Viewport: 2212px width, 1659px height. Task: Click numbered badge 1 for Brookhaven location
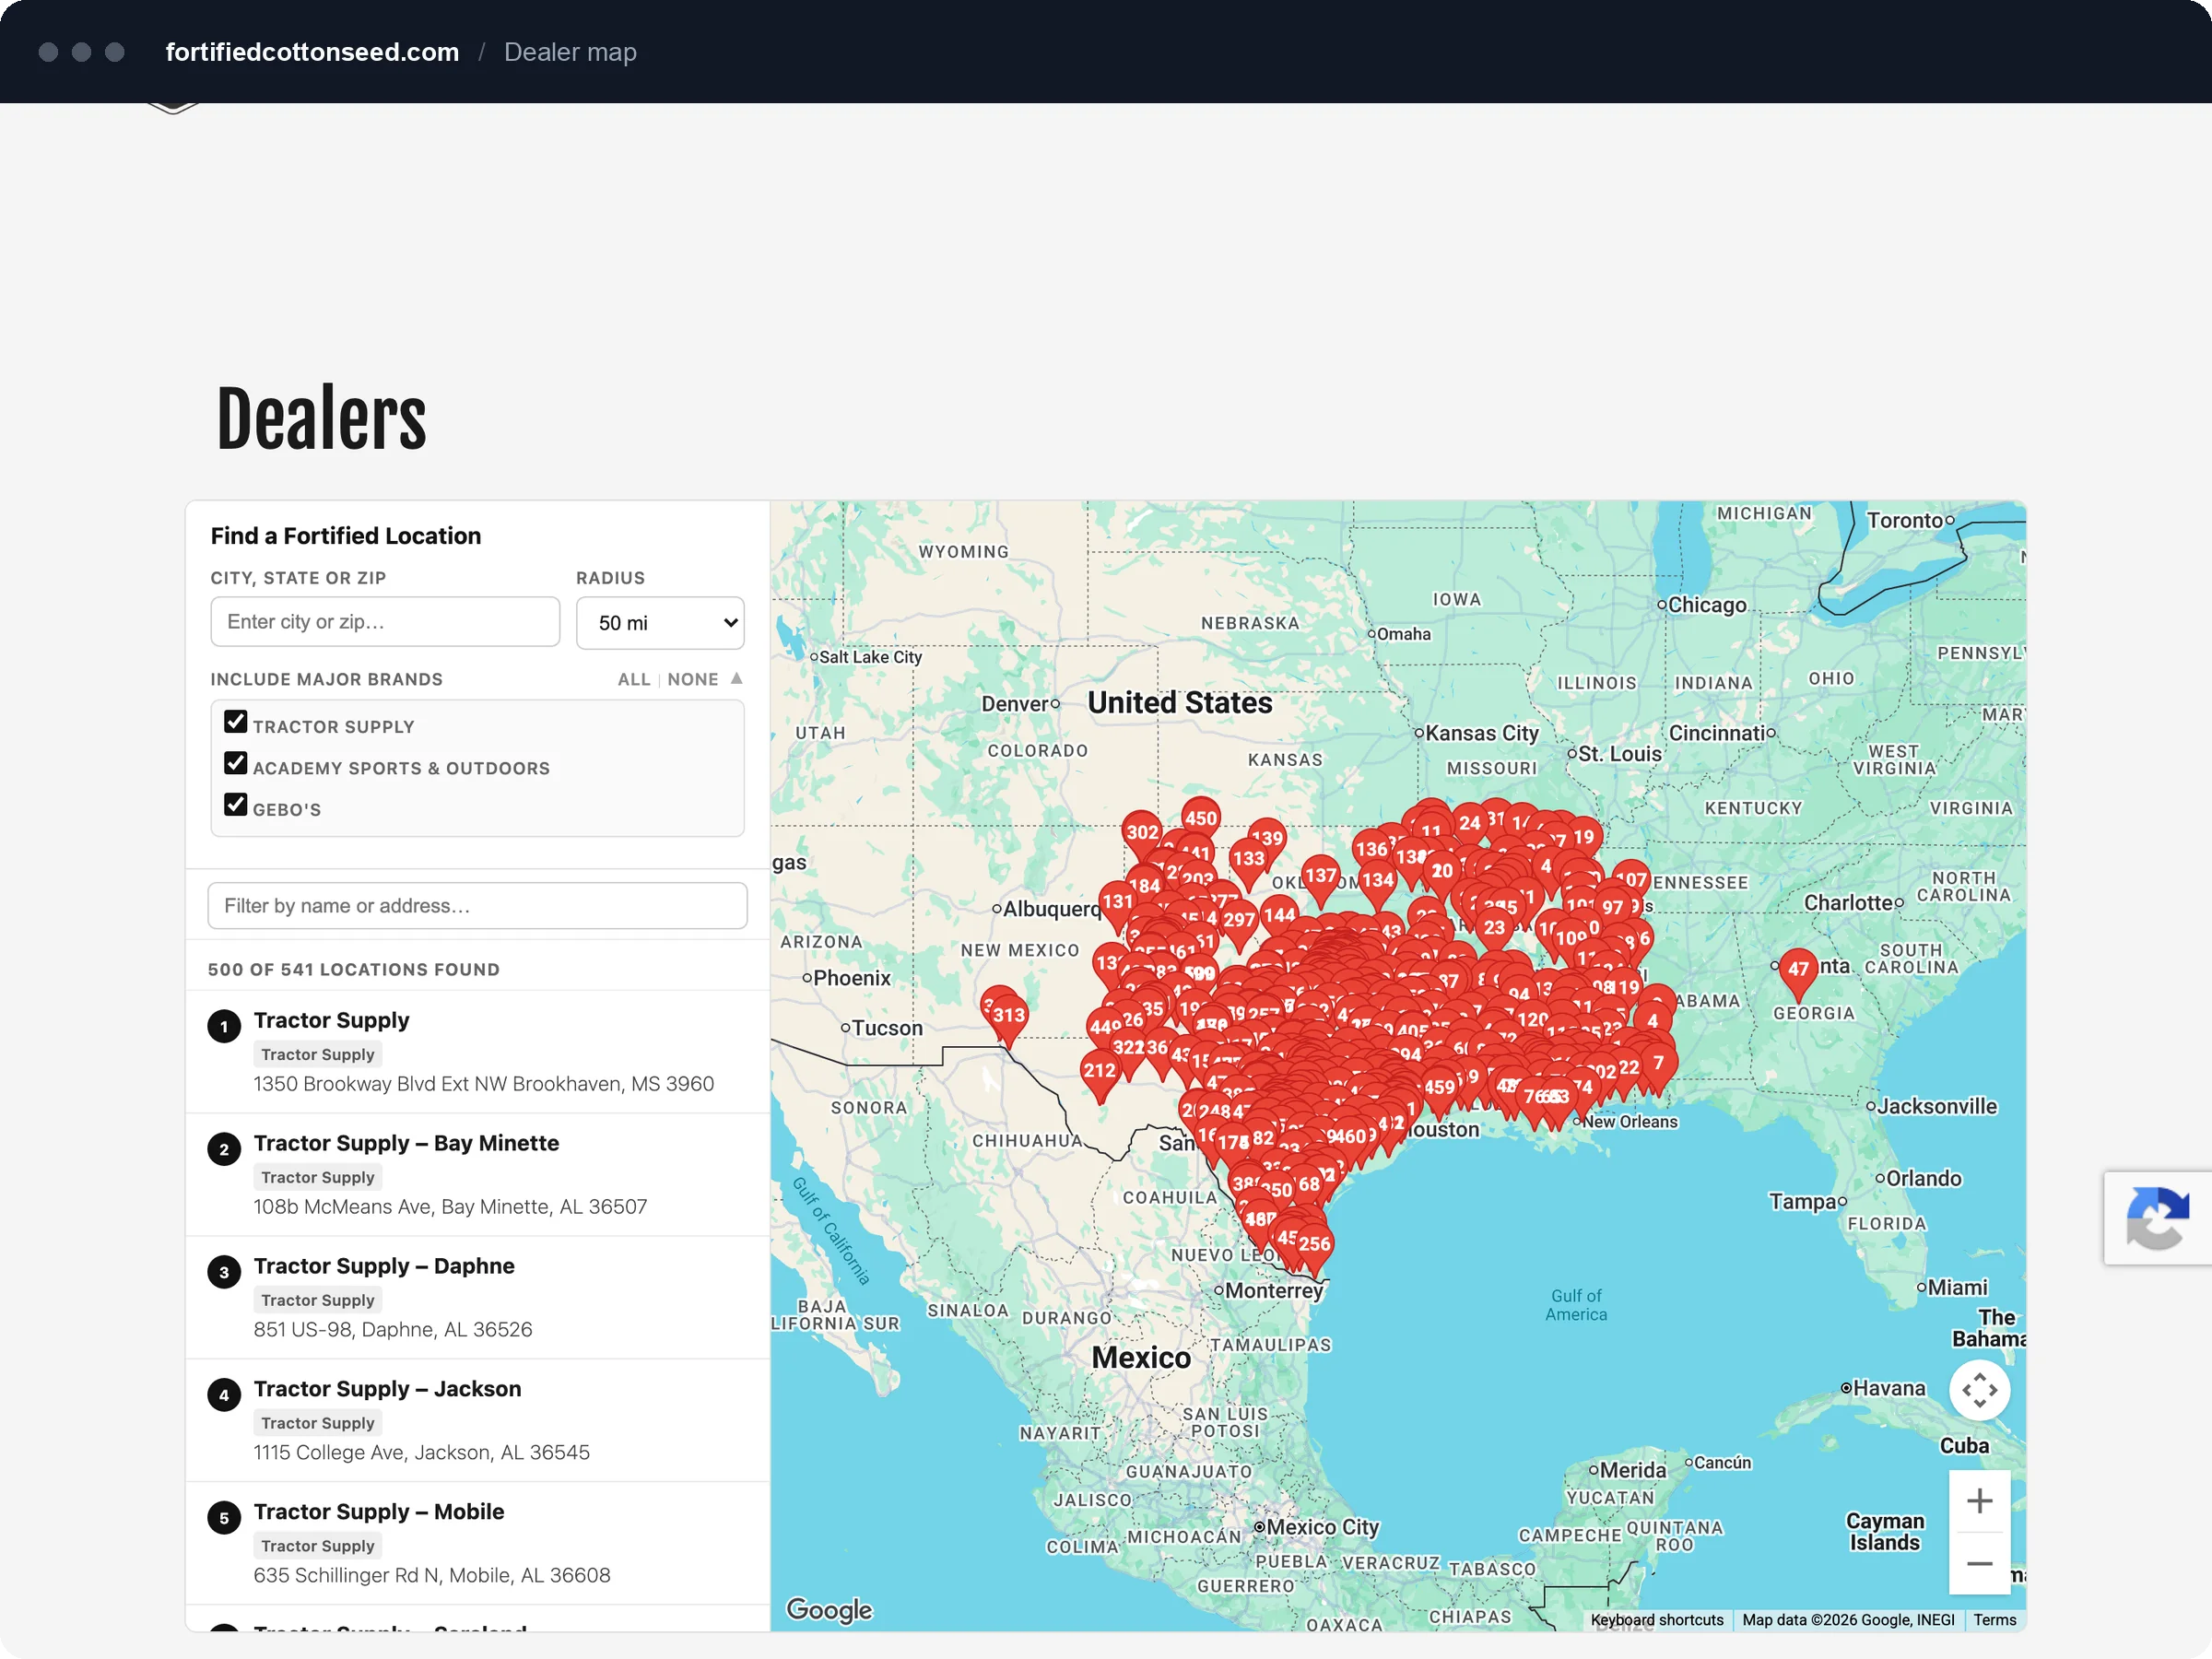[x=224, y=1026]
